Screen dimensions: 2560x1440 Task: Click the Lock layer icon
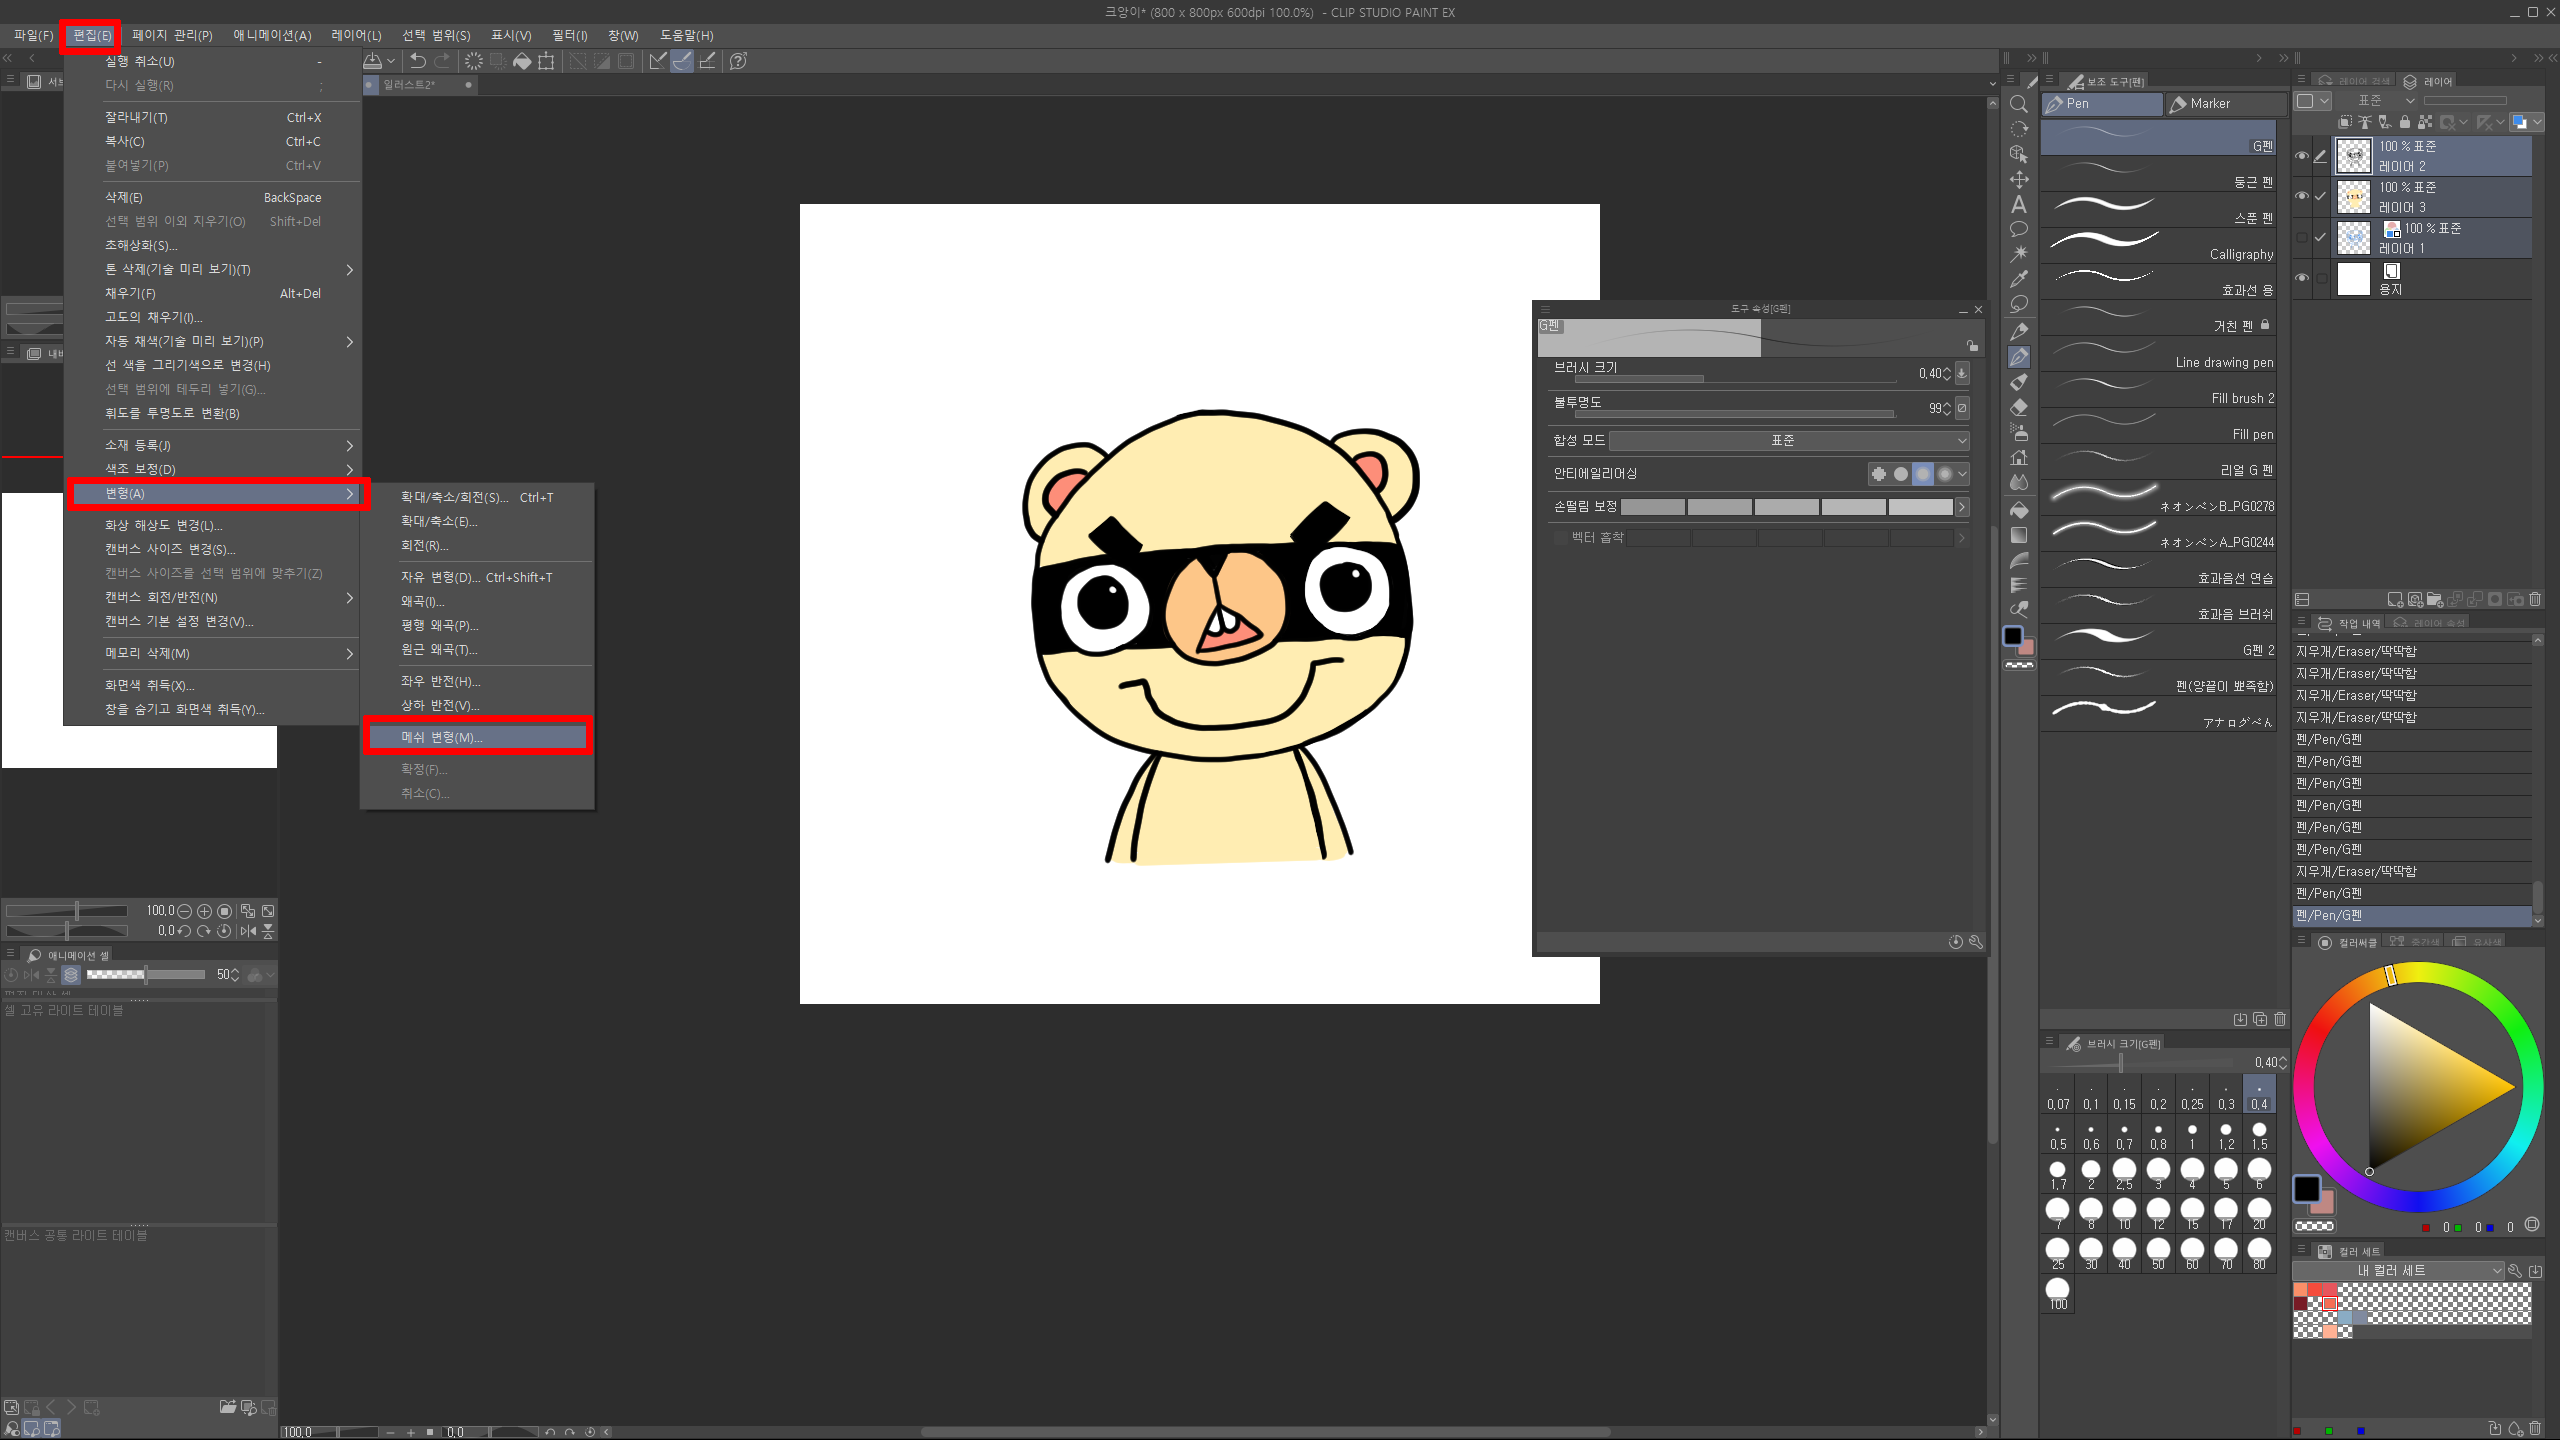(2405, 122)
